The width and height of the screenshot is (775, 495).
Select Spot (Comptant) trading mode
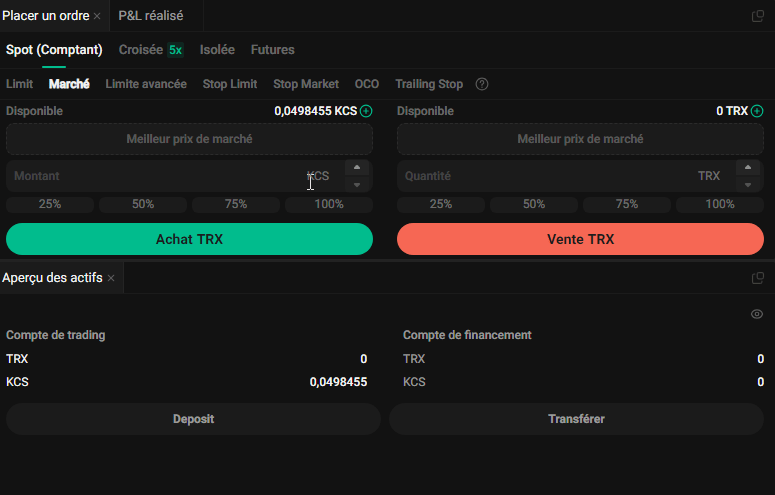pyautogui.click(x=54, y=50)
